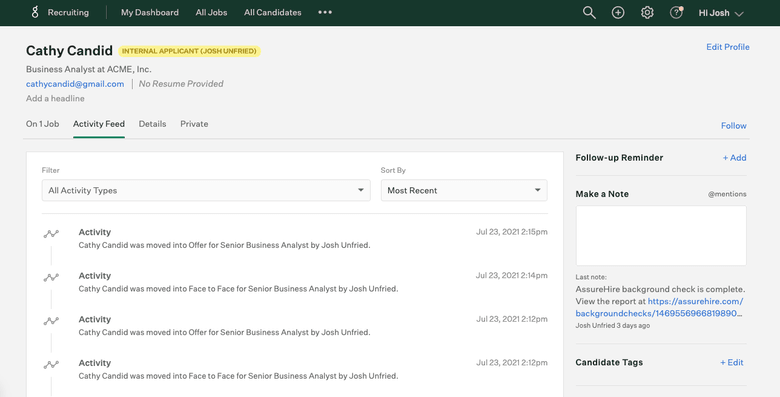Go to All Candidates in navigation
The height and width of the screenshot is (397, 780).
273,12
